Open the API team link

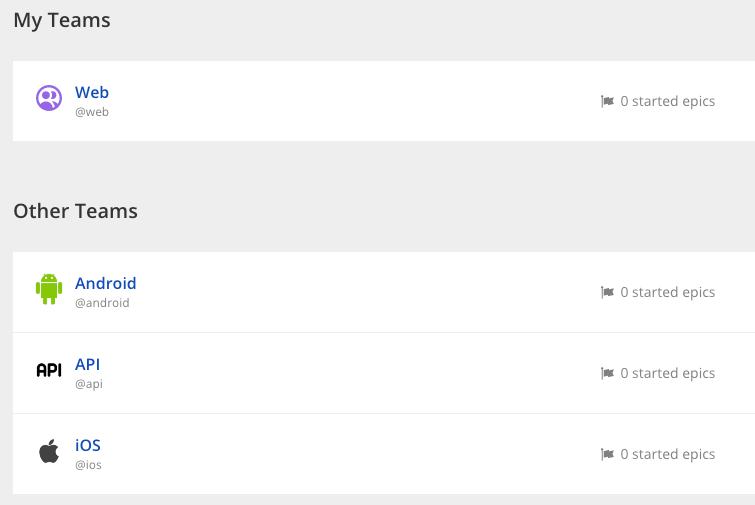tap(88, 365)
